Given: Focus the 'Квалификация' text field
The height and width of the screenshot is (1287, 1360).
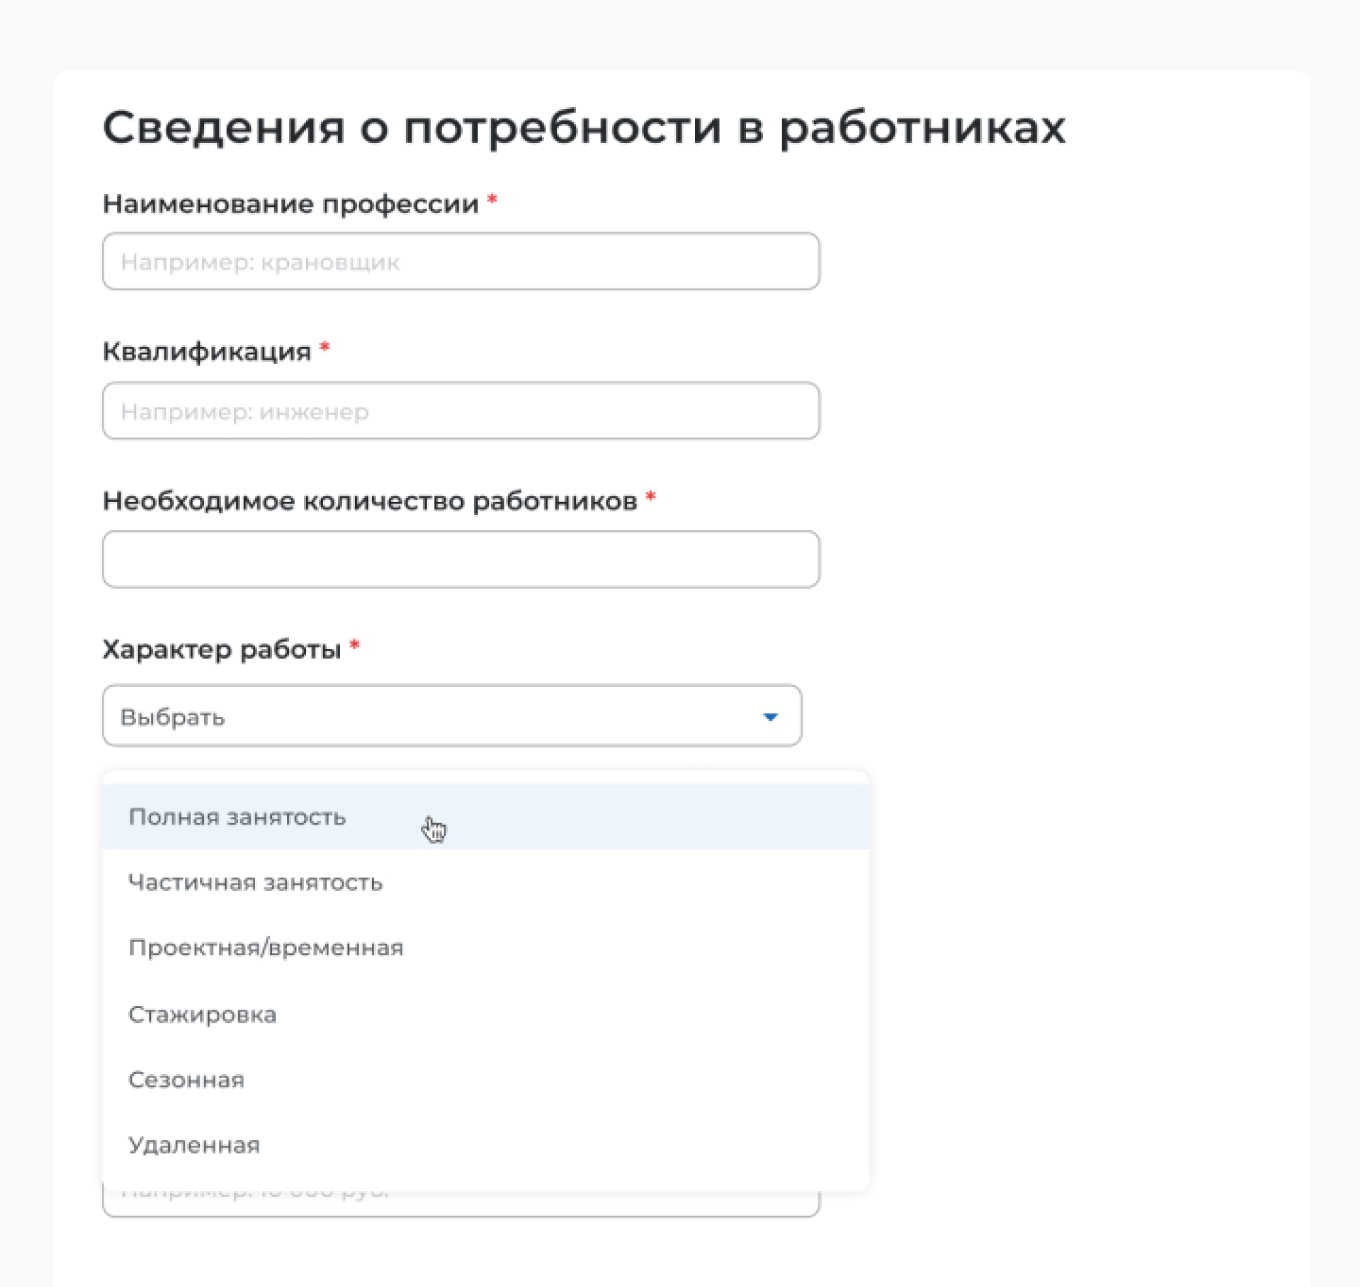Looking at the screenshot, I should point(460,411).
